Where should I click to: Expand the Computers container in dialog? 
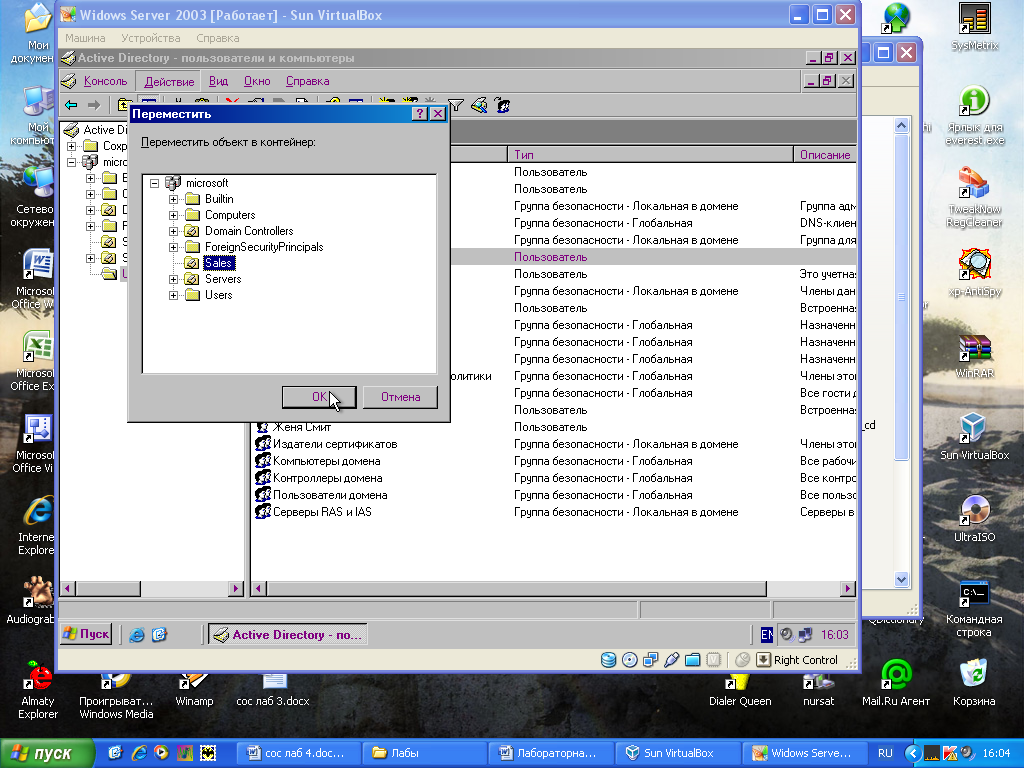[173, 216]
